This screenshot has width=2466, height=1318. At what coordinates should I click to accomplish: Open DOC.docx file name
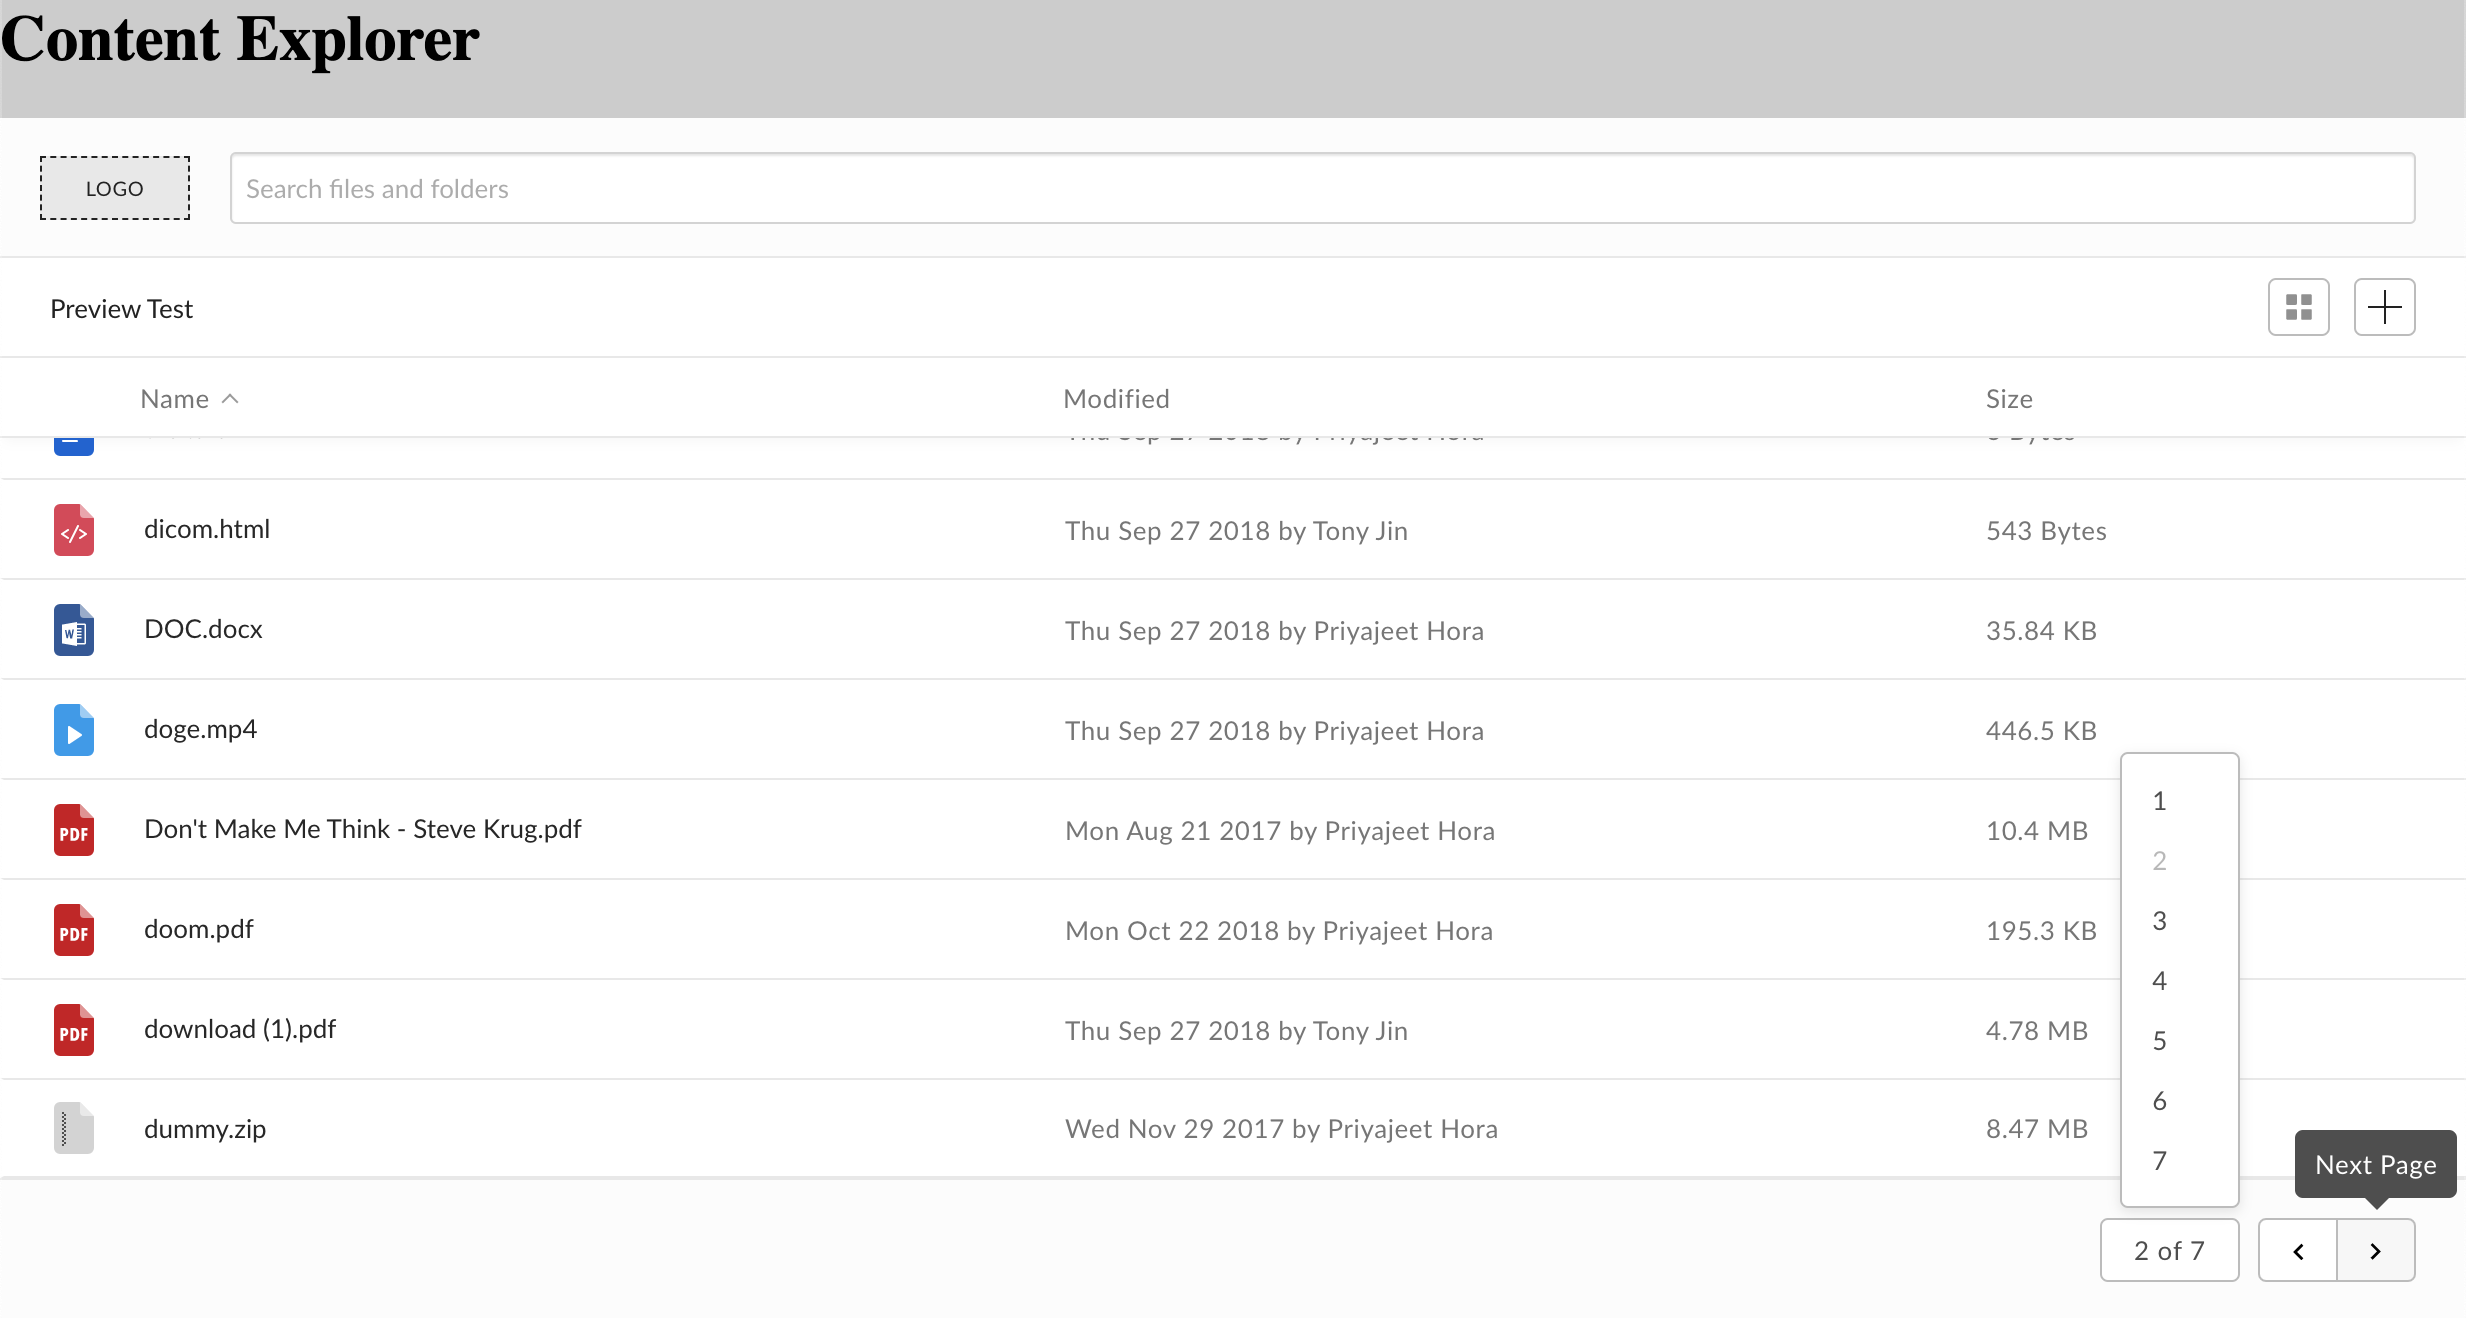coord(203,629)
